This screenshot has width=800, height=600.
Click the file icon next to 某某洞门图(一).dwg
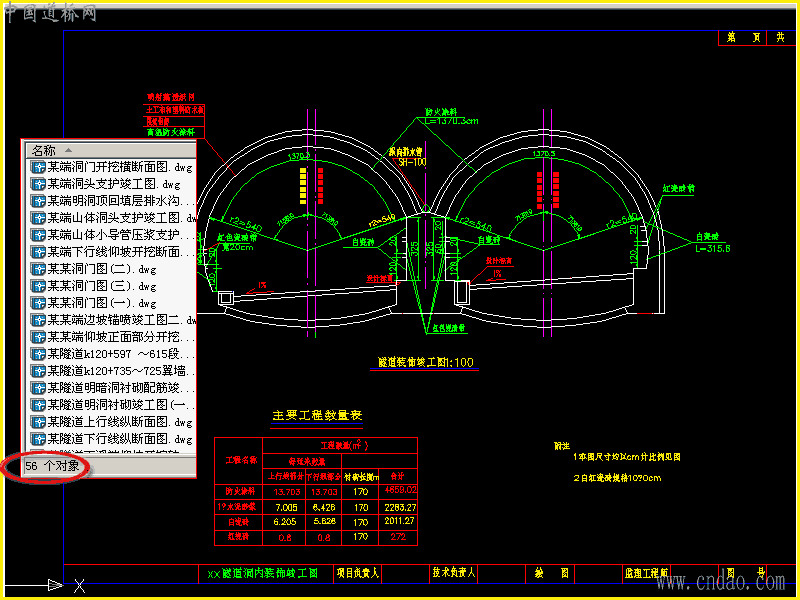[x=38, y=303]
